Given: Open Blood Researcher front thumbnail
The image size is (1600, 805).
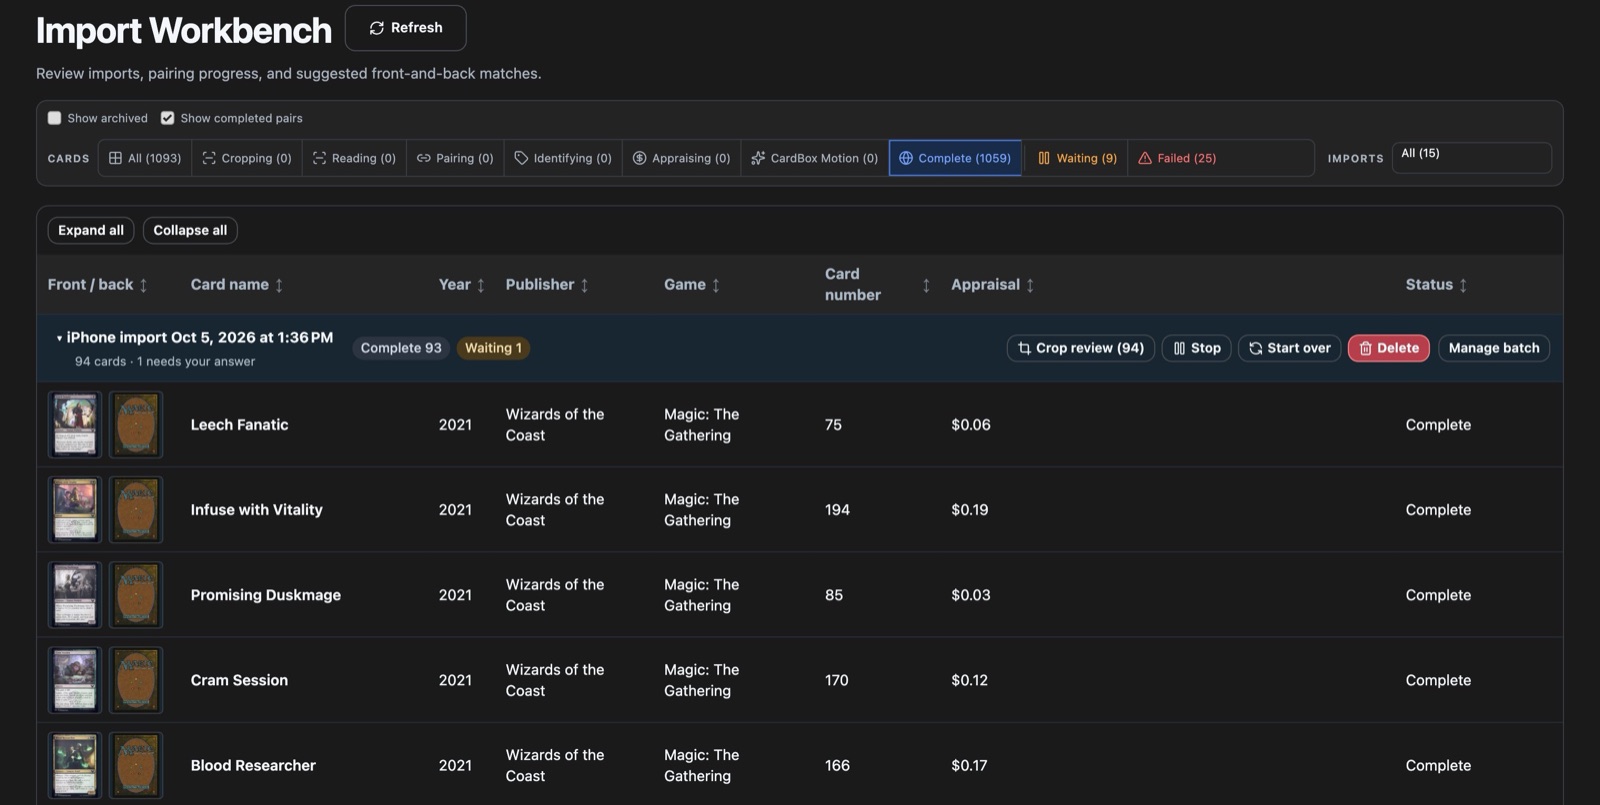Looking at the screenshot, I should coord(75,765).
